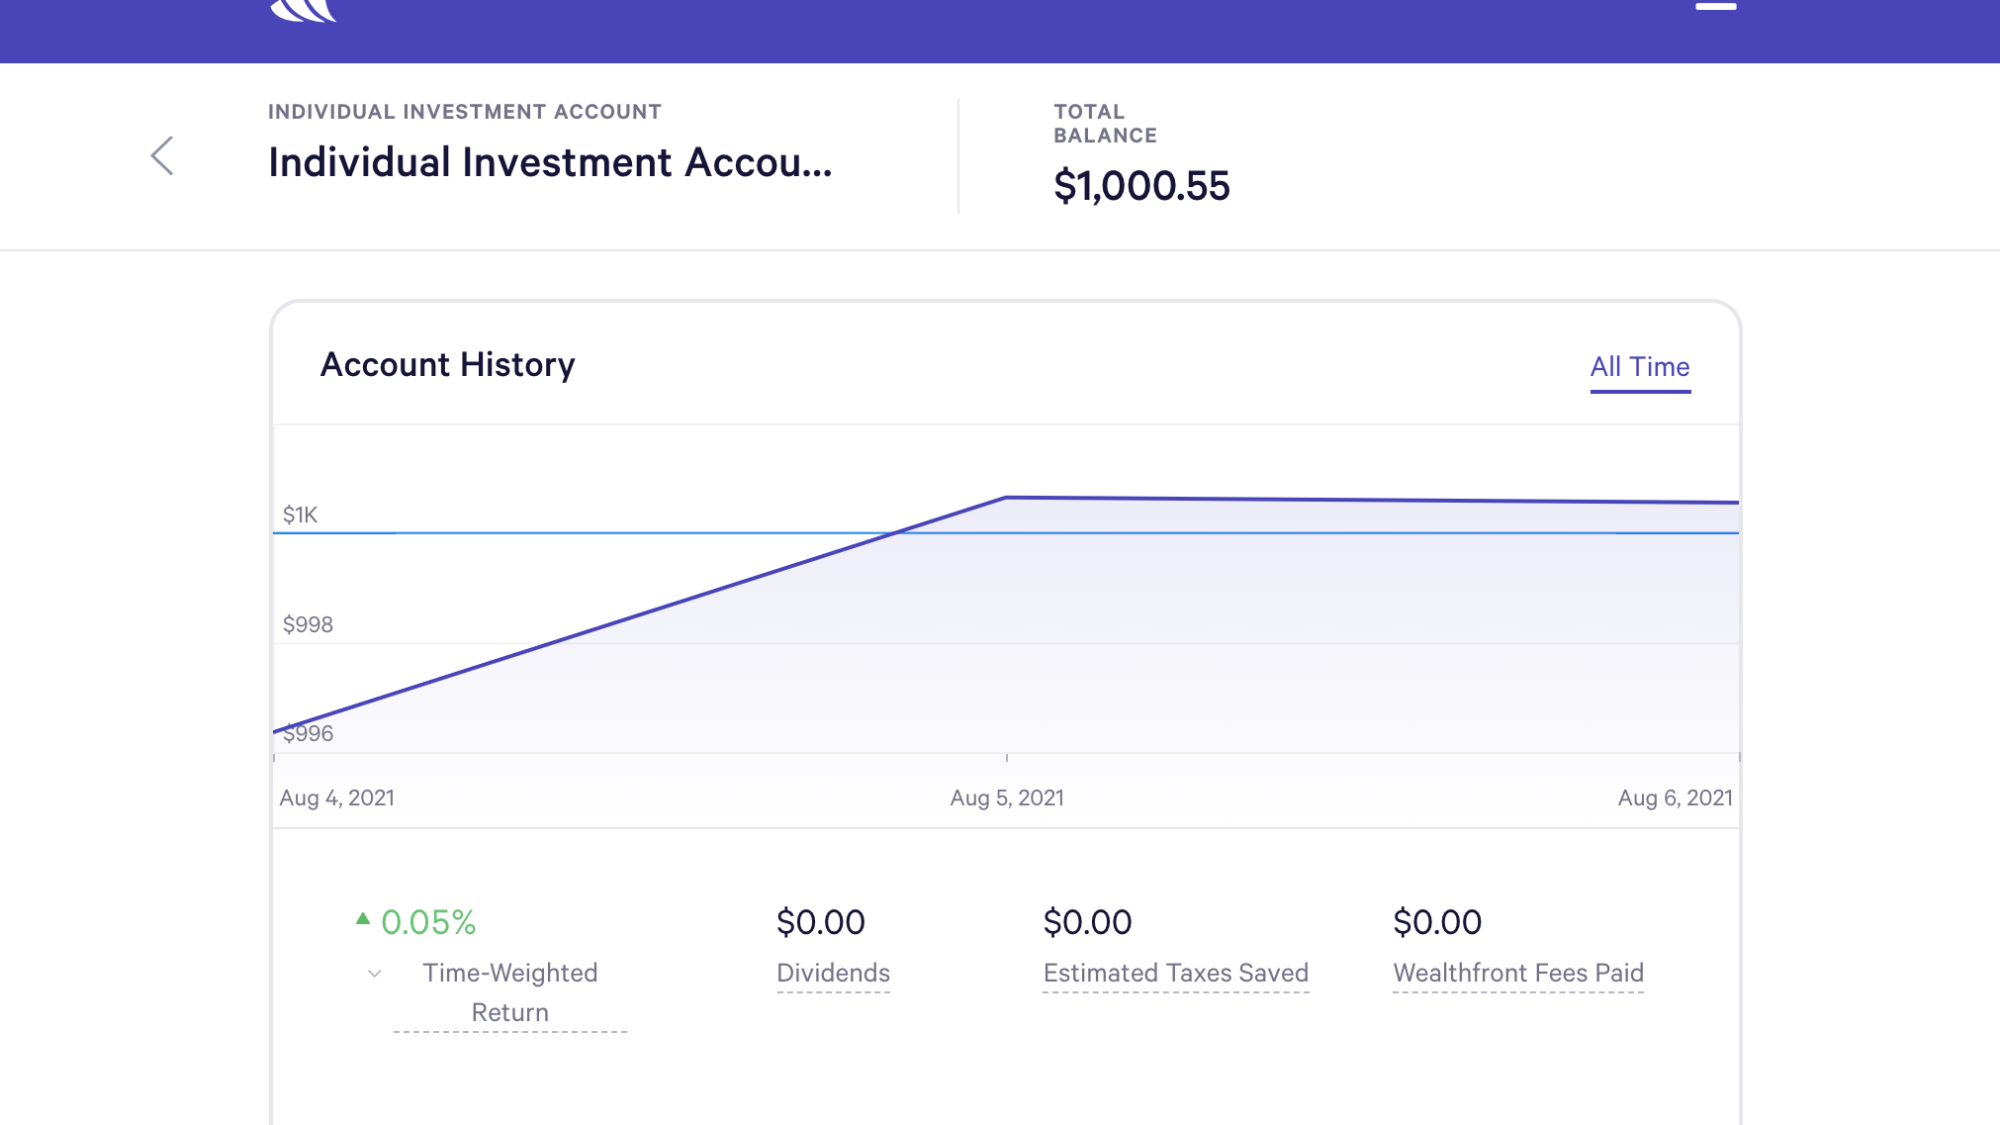The image size is (2000, 1125).
Task: Expand the Time-Weighted Return chevron
Action: click(x=374, y=973)
